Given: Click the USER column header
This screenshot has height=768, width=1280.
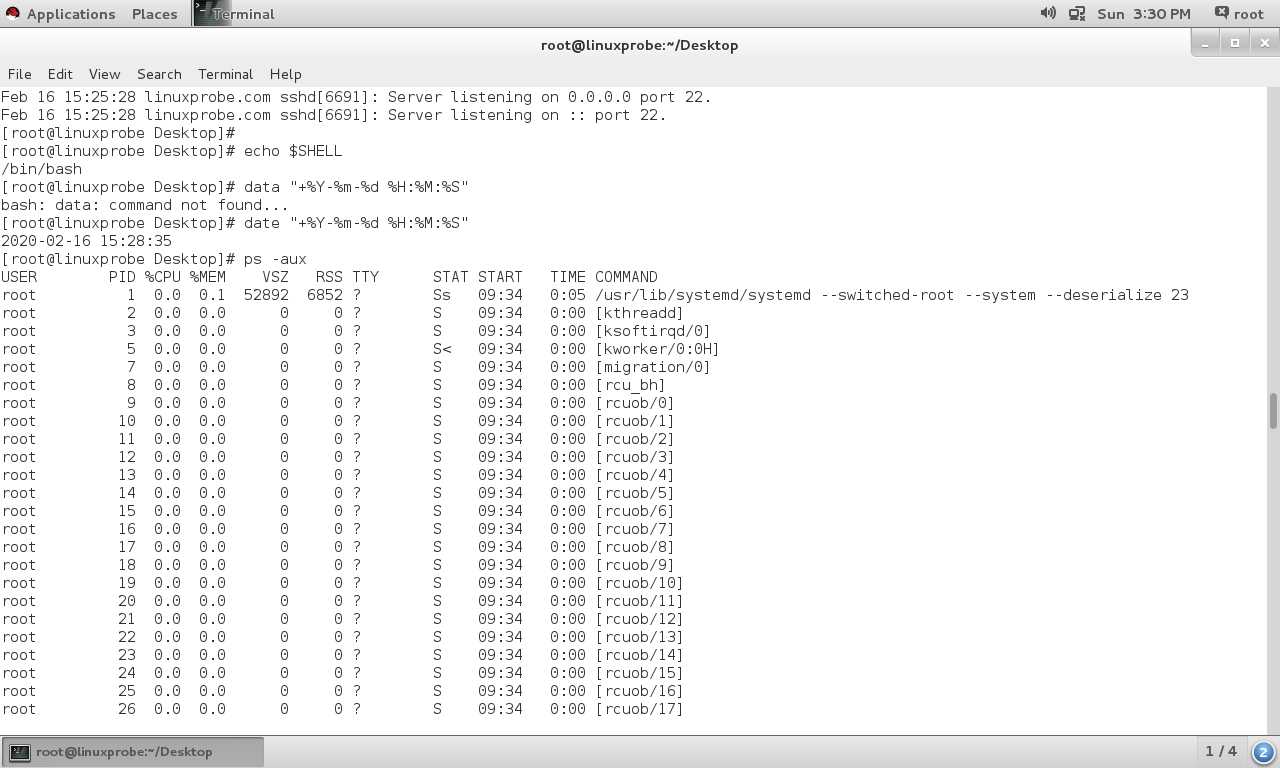Looking at the screenshot, I should click(19, 277).
